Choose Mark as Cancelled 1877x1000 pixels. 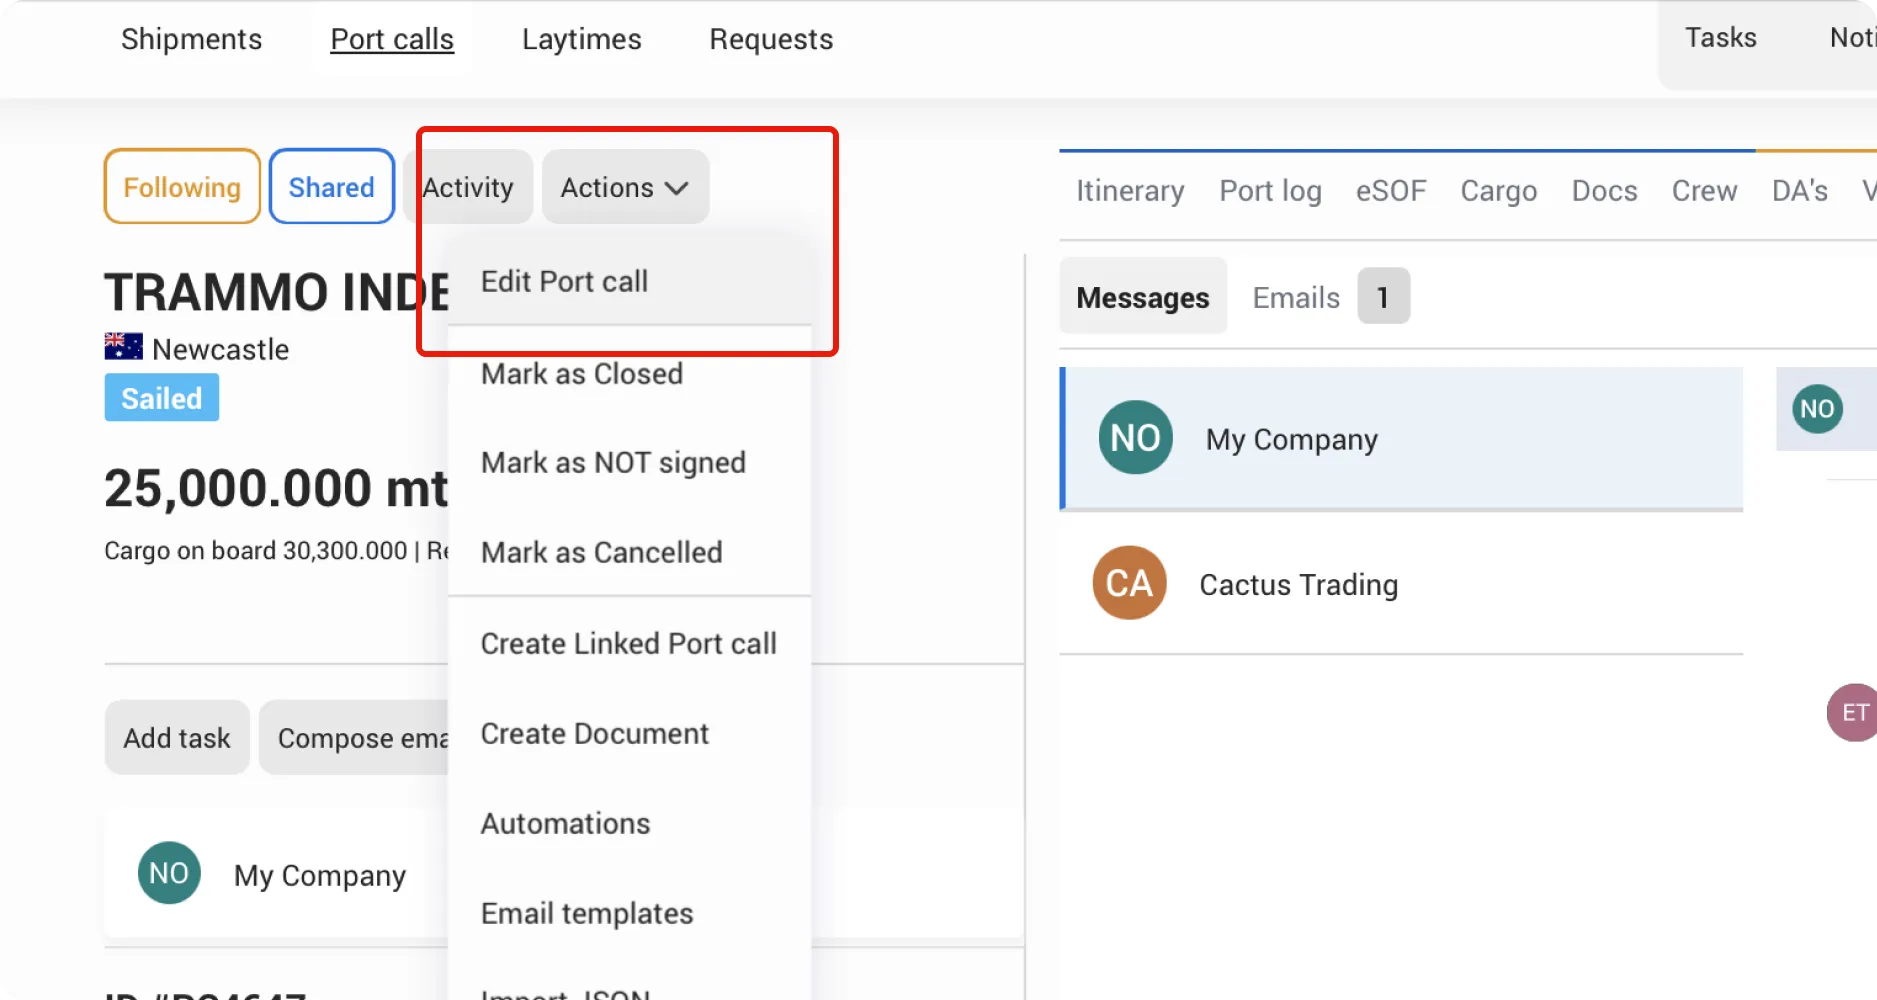629,552
